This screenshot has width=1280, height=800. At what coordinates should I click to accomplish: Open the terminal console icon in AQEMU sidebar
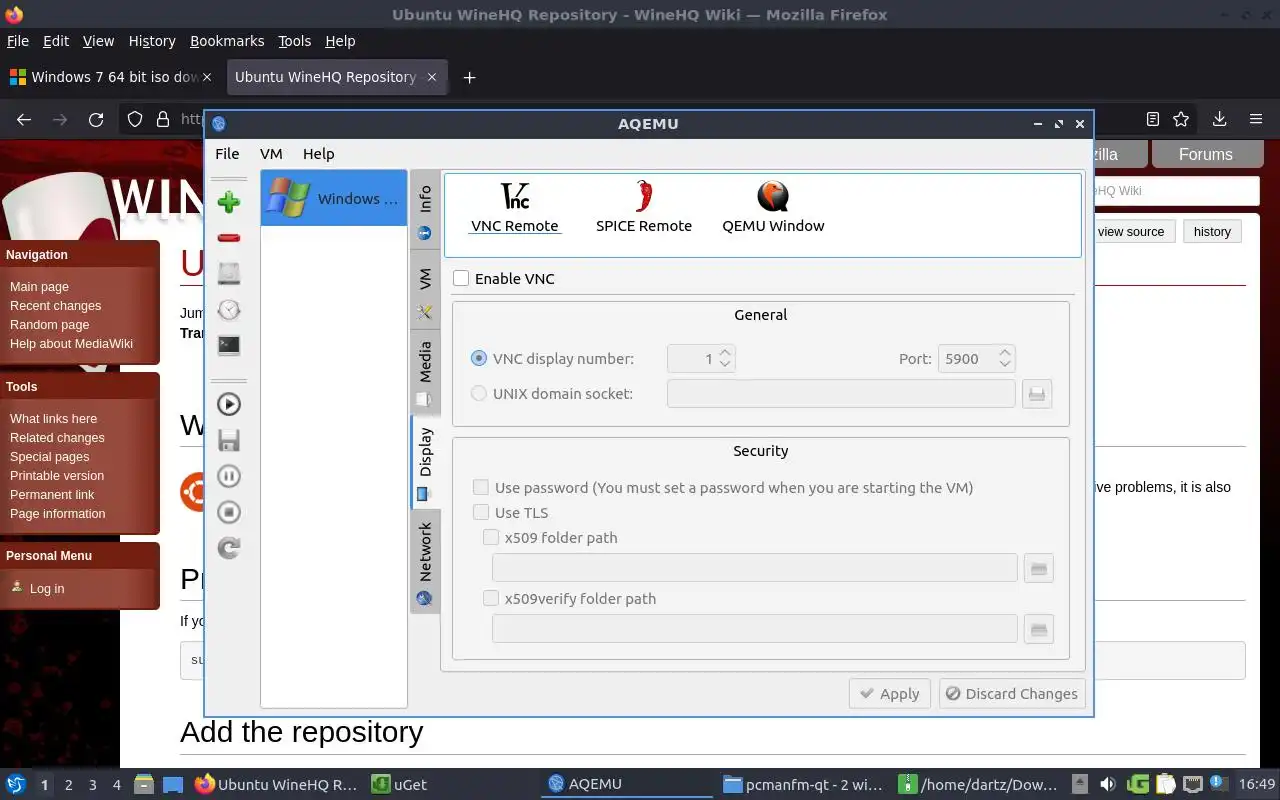pyautogui.click(x=229, y=345)
